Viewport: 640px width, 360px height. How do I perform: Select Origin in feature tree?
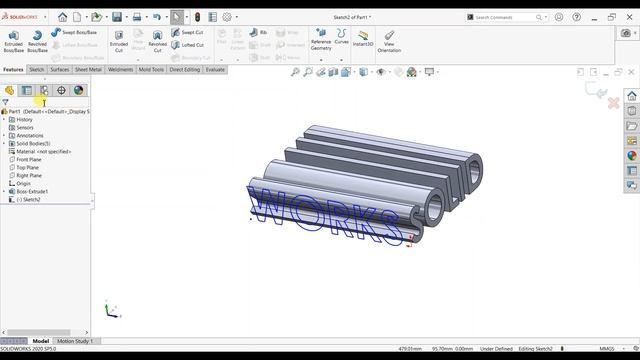(x=20, y=184)
